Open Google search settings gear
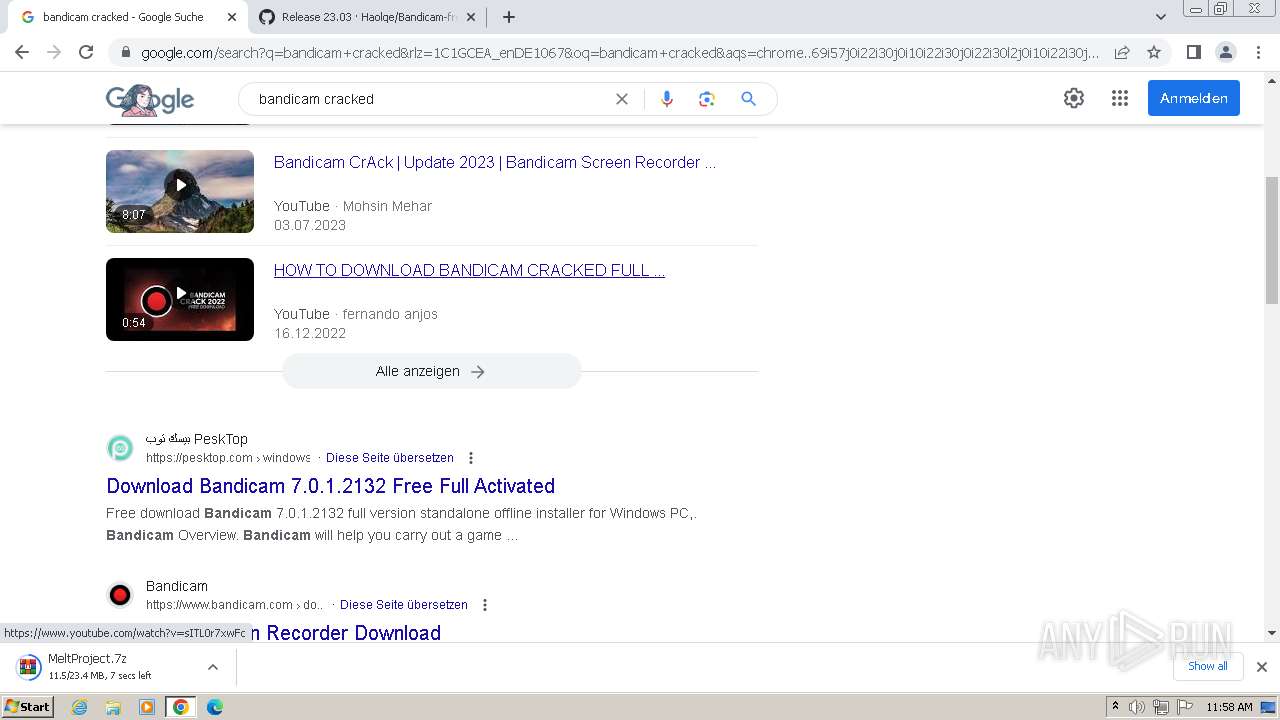This screenshot has width=1280, height=720. (x=1074, y=98)
